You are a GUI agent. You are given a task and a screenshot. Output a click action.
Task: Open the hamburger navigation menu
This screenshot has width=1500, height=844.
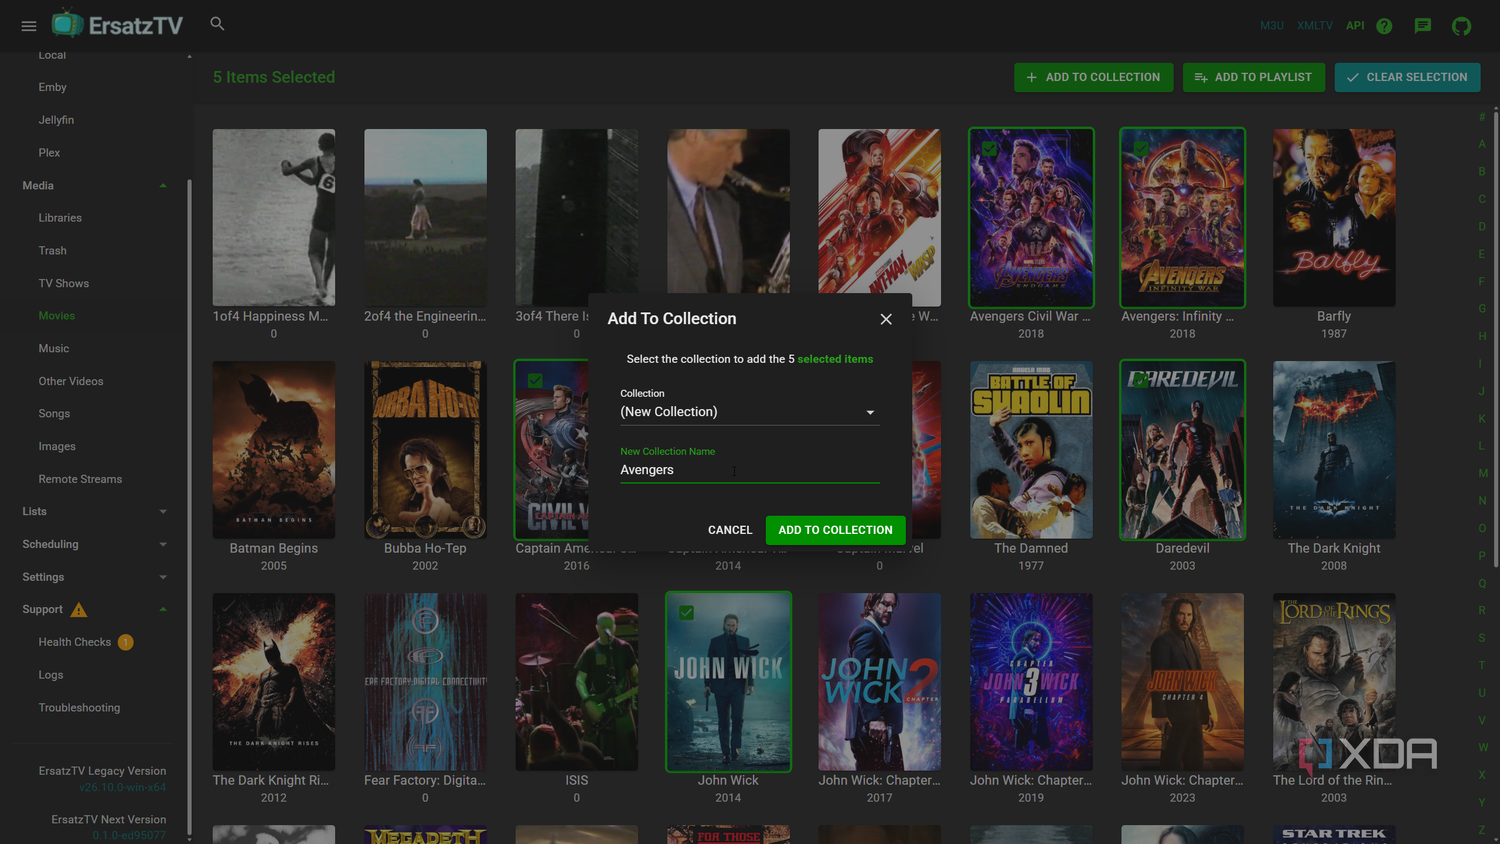coord(29,26)
